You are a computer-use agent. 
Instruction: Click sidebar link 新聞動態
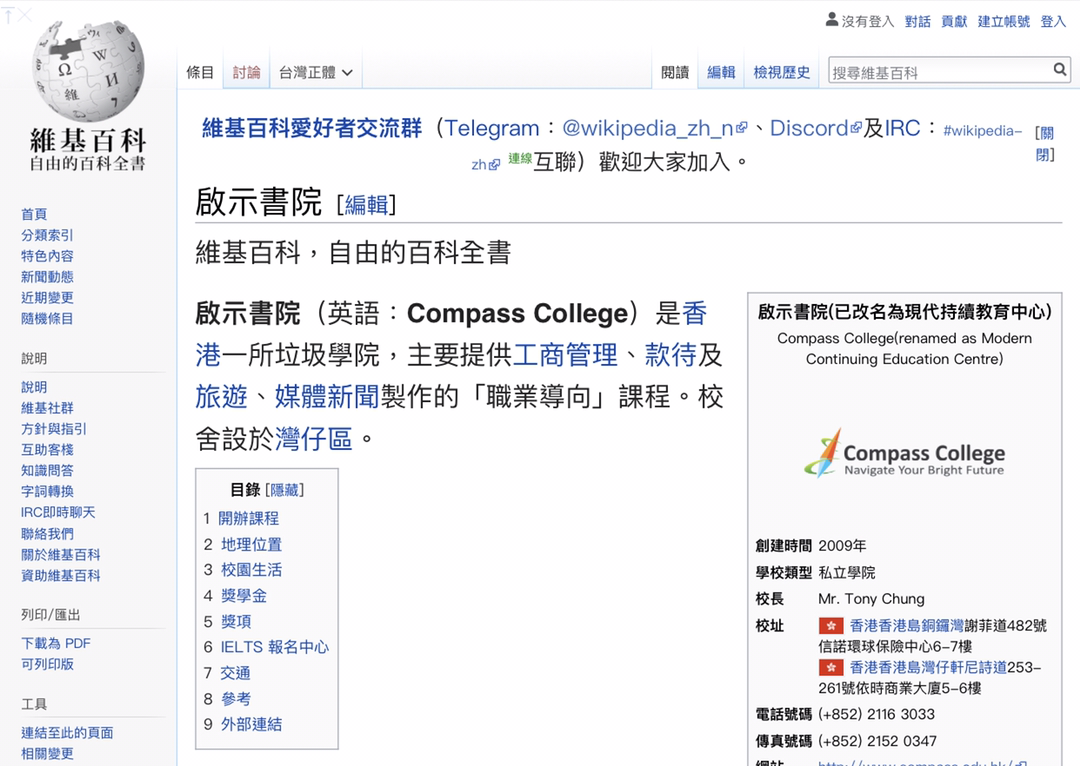pyautogui.click(x=47, y=276)
